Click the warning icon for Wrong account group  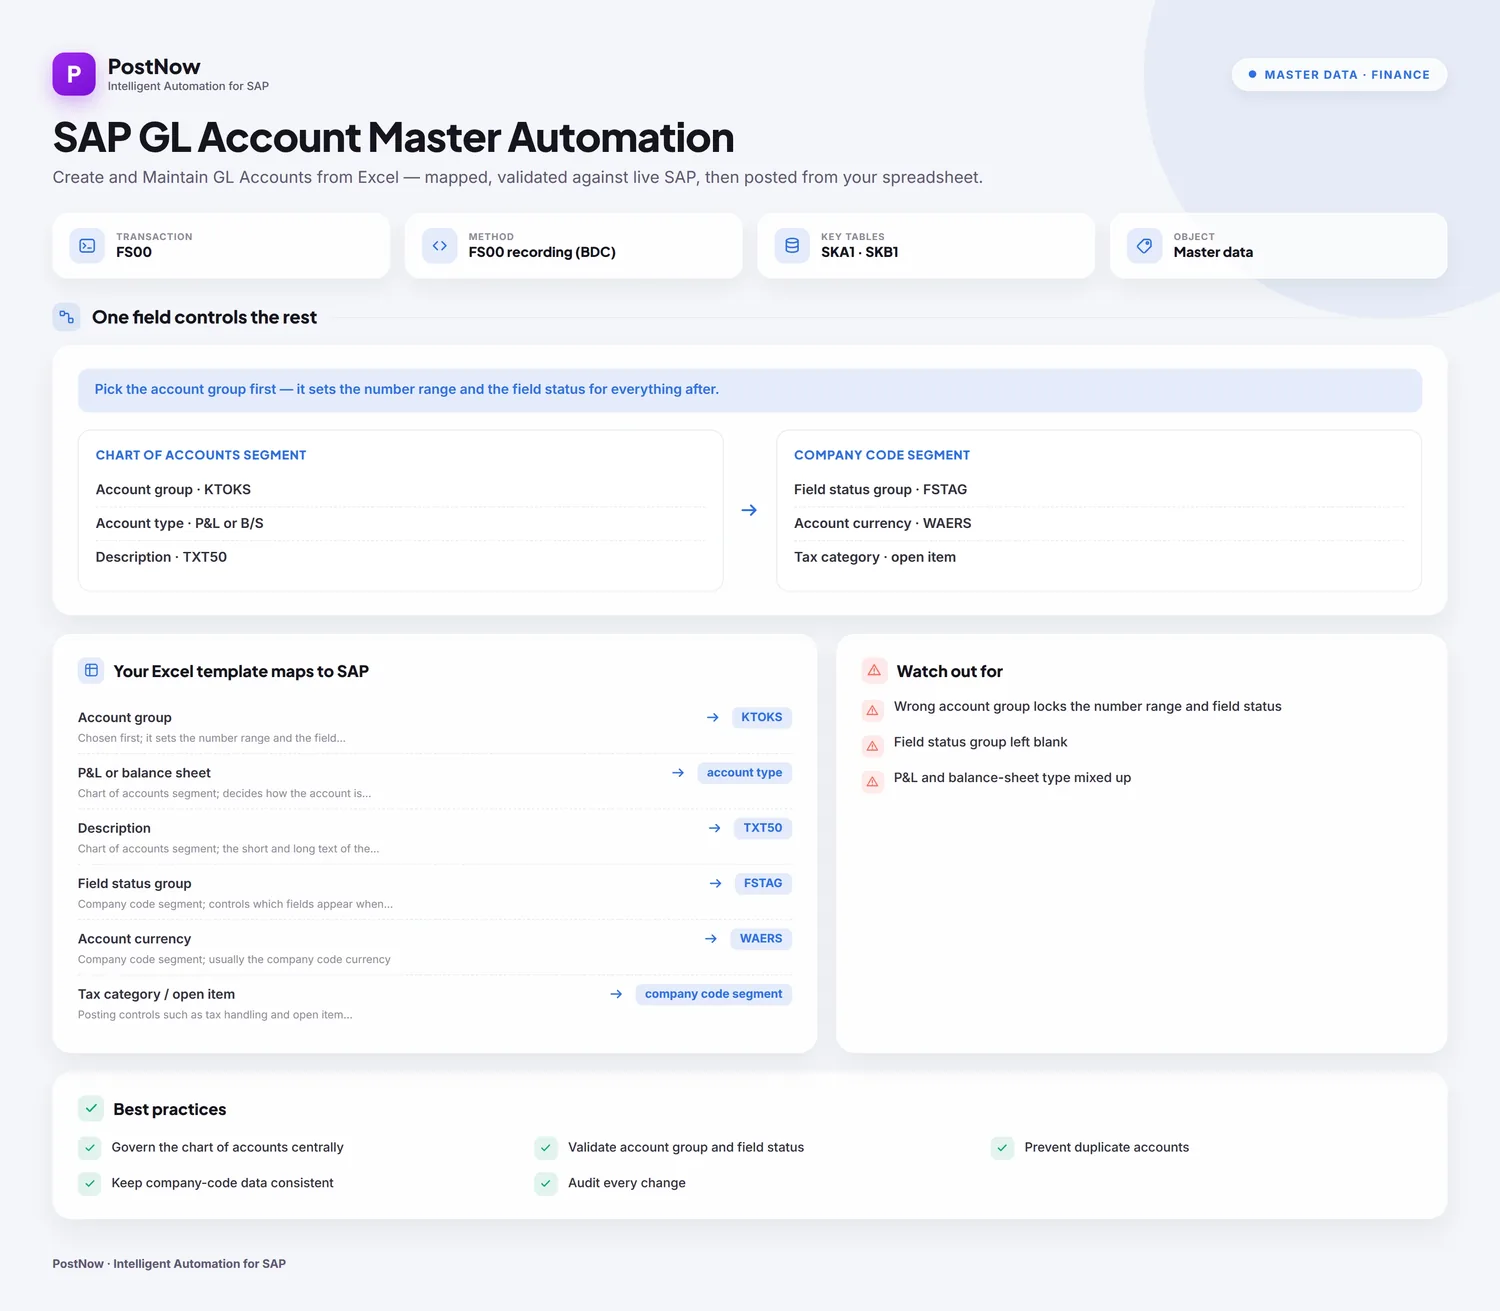click(x=872, y=710)
